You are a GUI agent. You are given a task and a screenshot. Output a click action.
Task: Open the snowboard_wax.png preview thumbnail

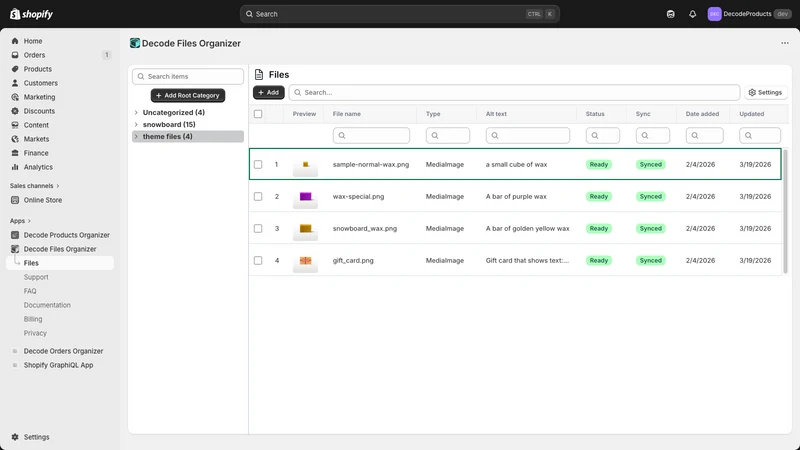(x=305, y=229)
